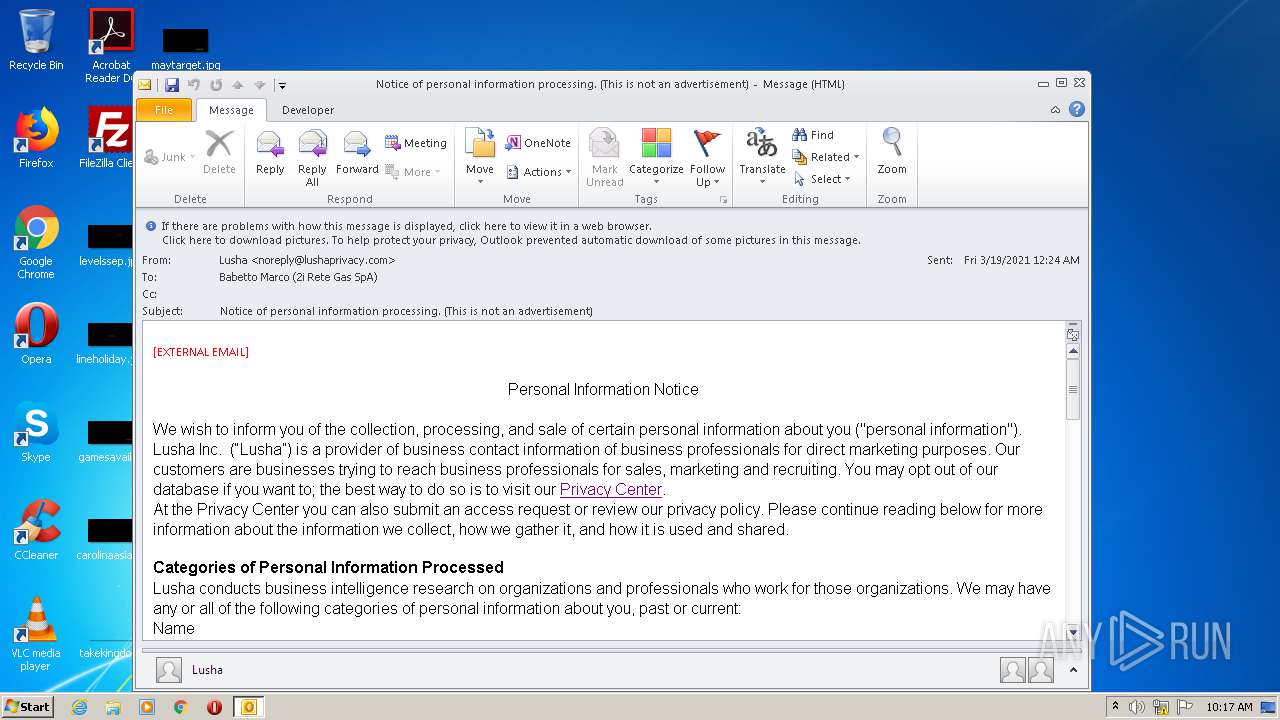Follow the Privacy Center link
This screenshot has width=1280, height=720.
[x=611, y=489]
